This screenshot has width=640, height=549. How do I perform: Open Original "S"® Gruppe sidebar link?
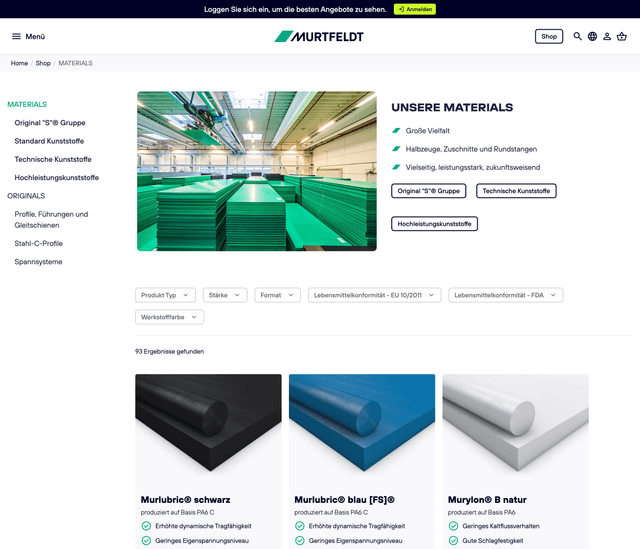point(50,123)
